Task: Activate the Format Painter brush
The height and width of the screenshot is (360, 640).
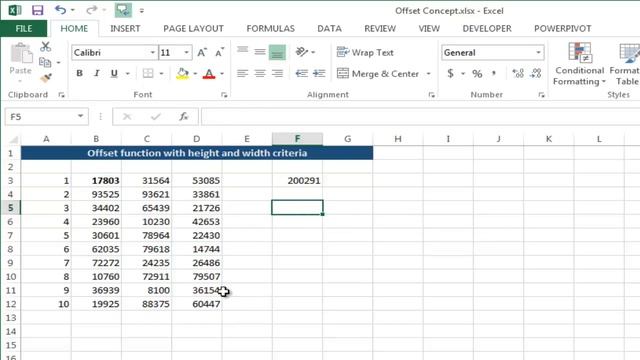Action: coord(46,78)
